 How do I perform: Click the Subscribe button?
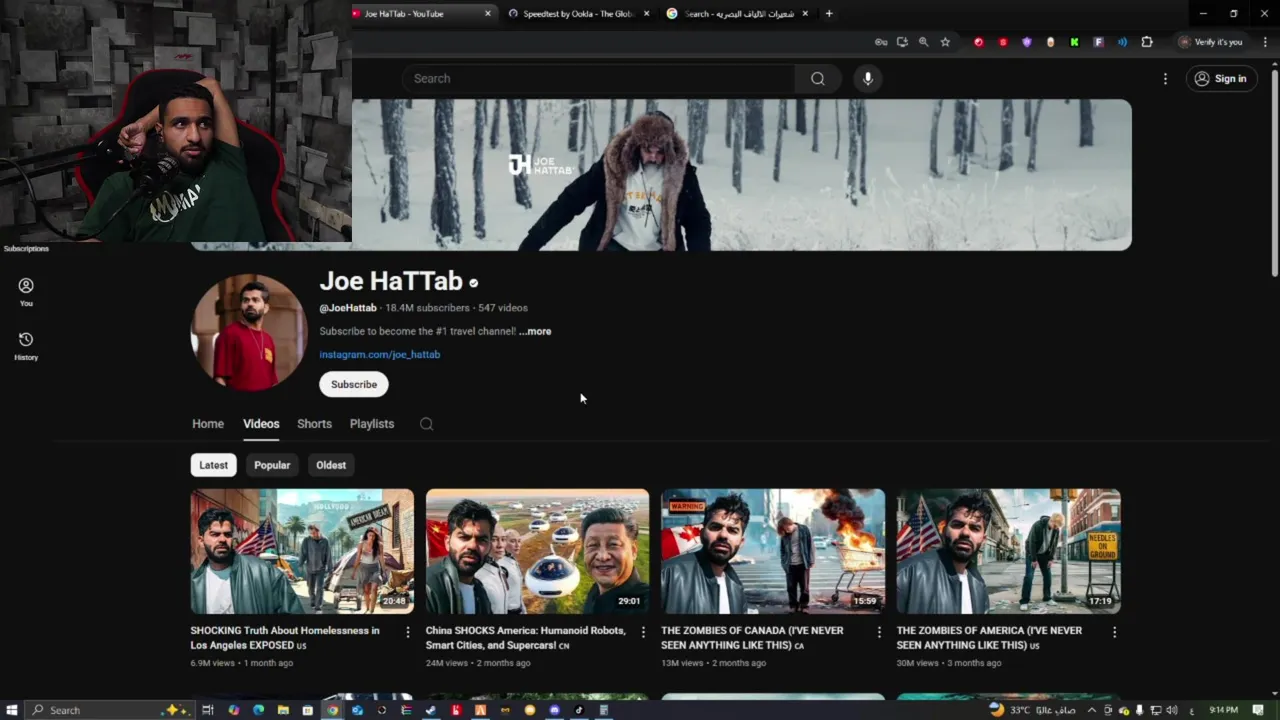pyautogui.click(x=354, y=385)
